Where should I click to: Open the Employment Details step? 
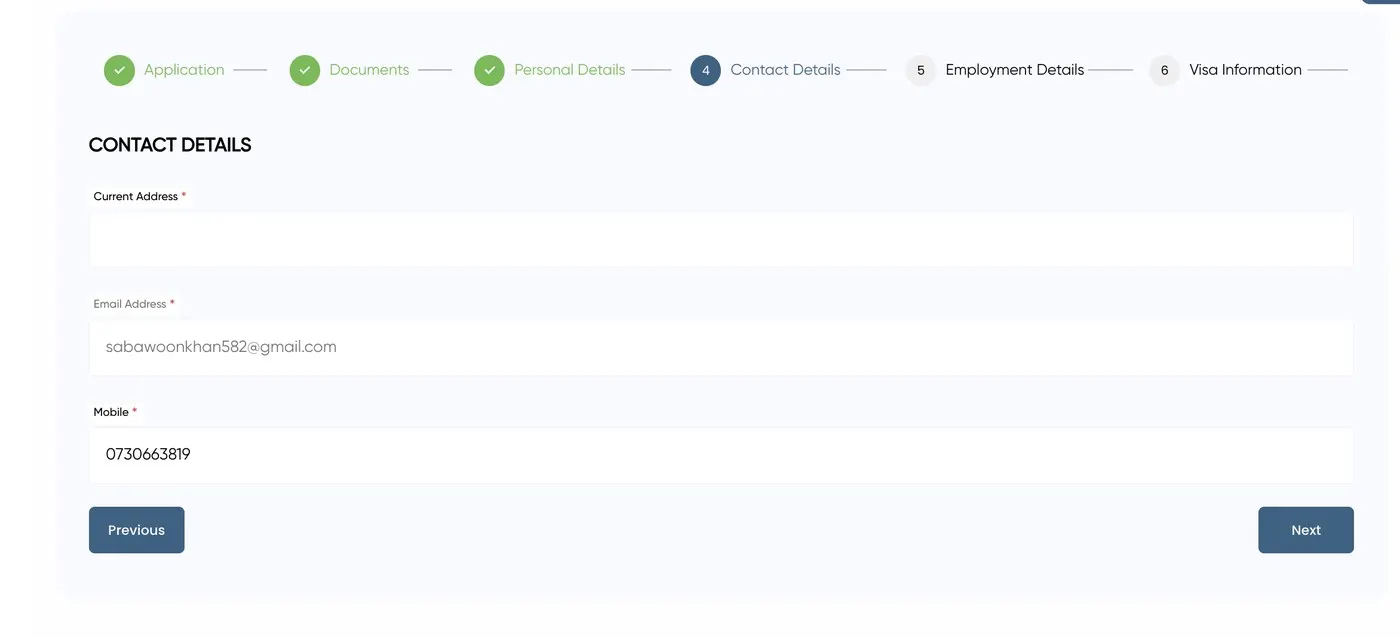(x=1015, y=70)
